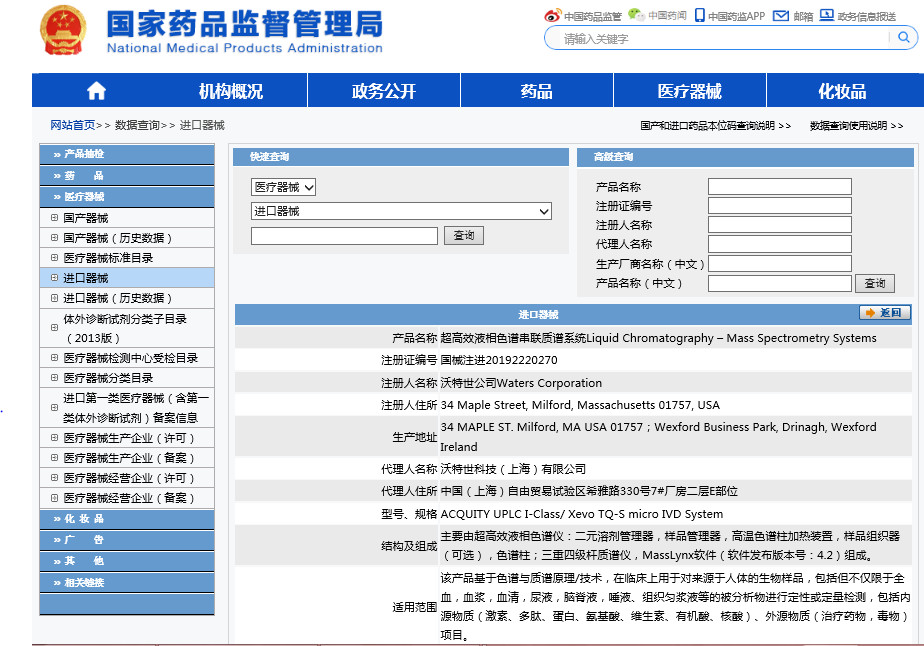Click the 注册证编号 input field
Viewport: 924px width, 646px height.
pyautogui.click(x=779, y=206)
